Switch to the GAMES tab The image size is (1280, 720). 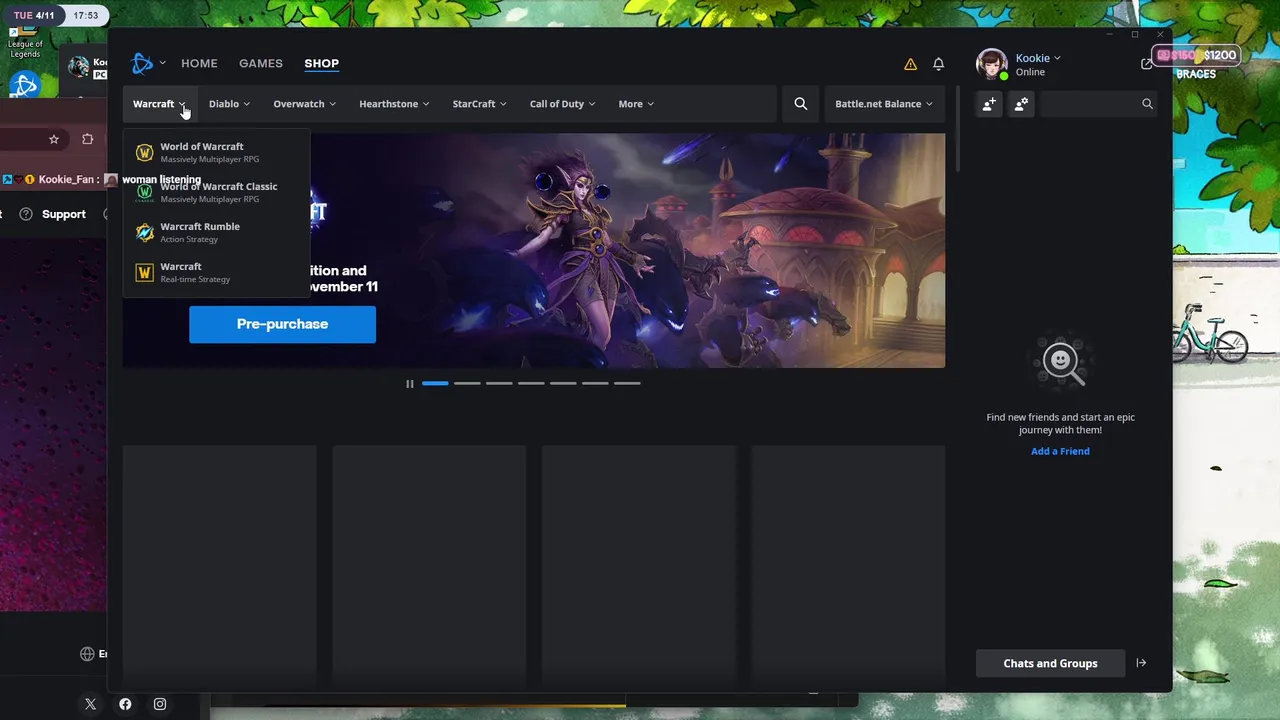coord(261,63)
